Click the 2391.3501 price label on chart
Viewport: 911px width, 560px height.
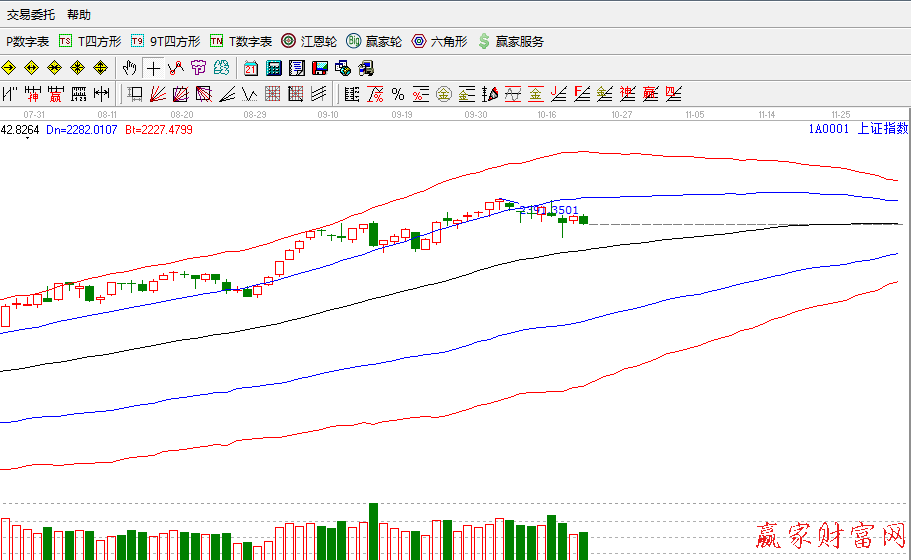[549, 210]
